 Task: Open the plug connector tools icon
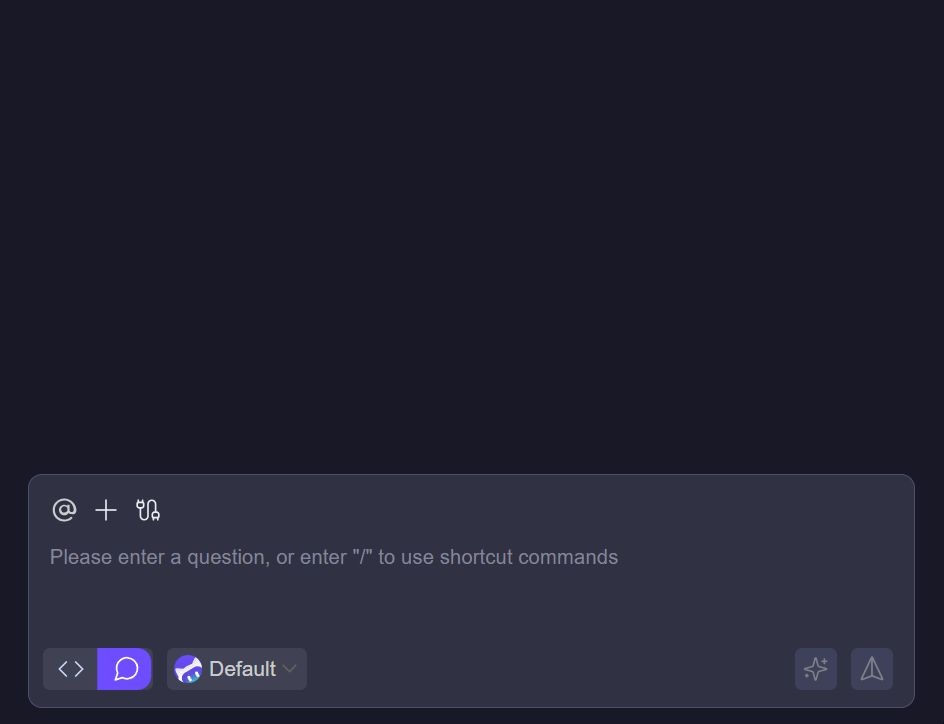pyautogui.click(x=148, y=511)
